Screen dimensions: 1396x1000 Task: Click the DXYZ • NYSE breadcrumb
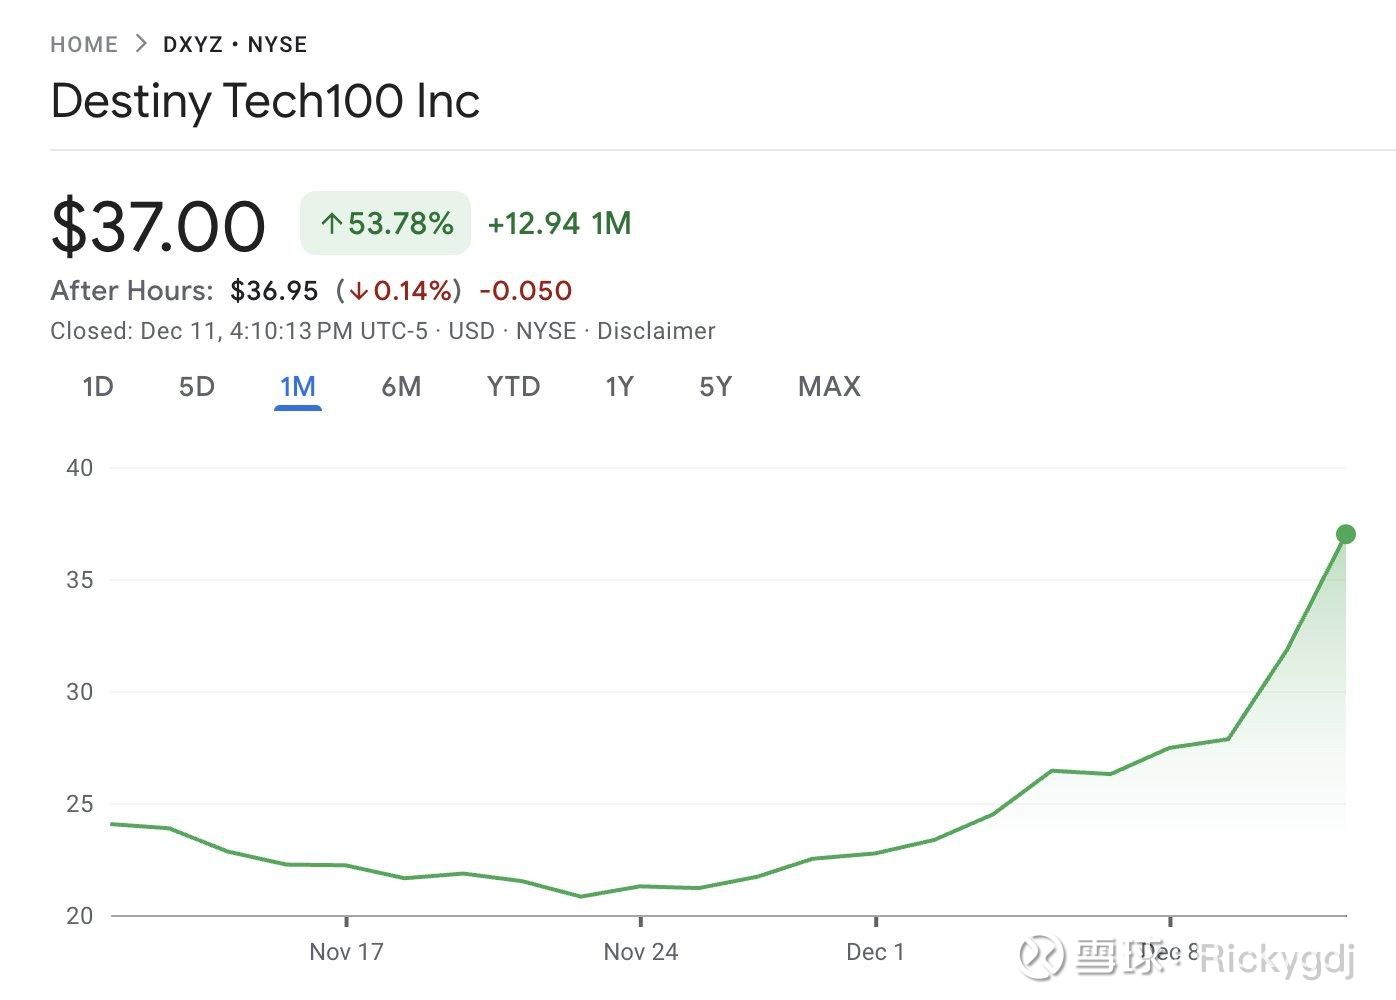tap(235, 44)
